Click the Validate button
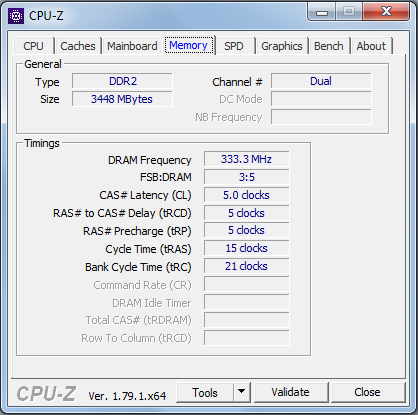 point(290,392)
